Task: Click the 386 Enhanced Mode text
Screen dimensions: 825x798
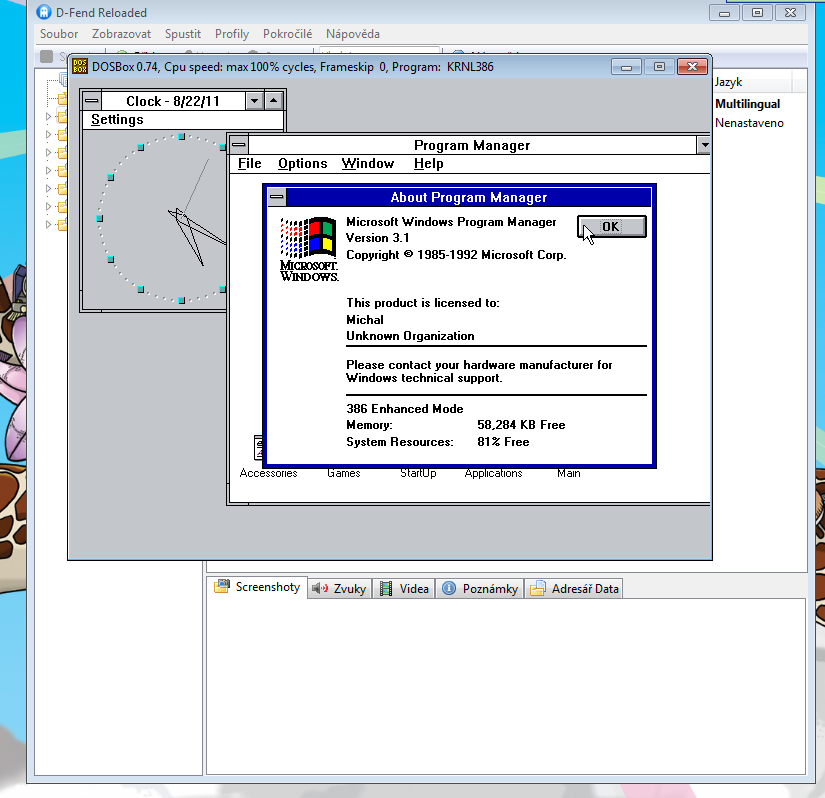Action: tap(405, 409)
